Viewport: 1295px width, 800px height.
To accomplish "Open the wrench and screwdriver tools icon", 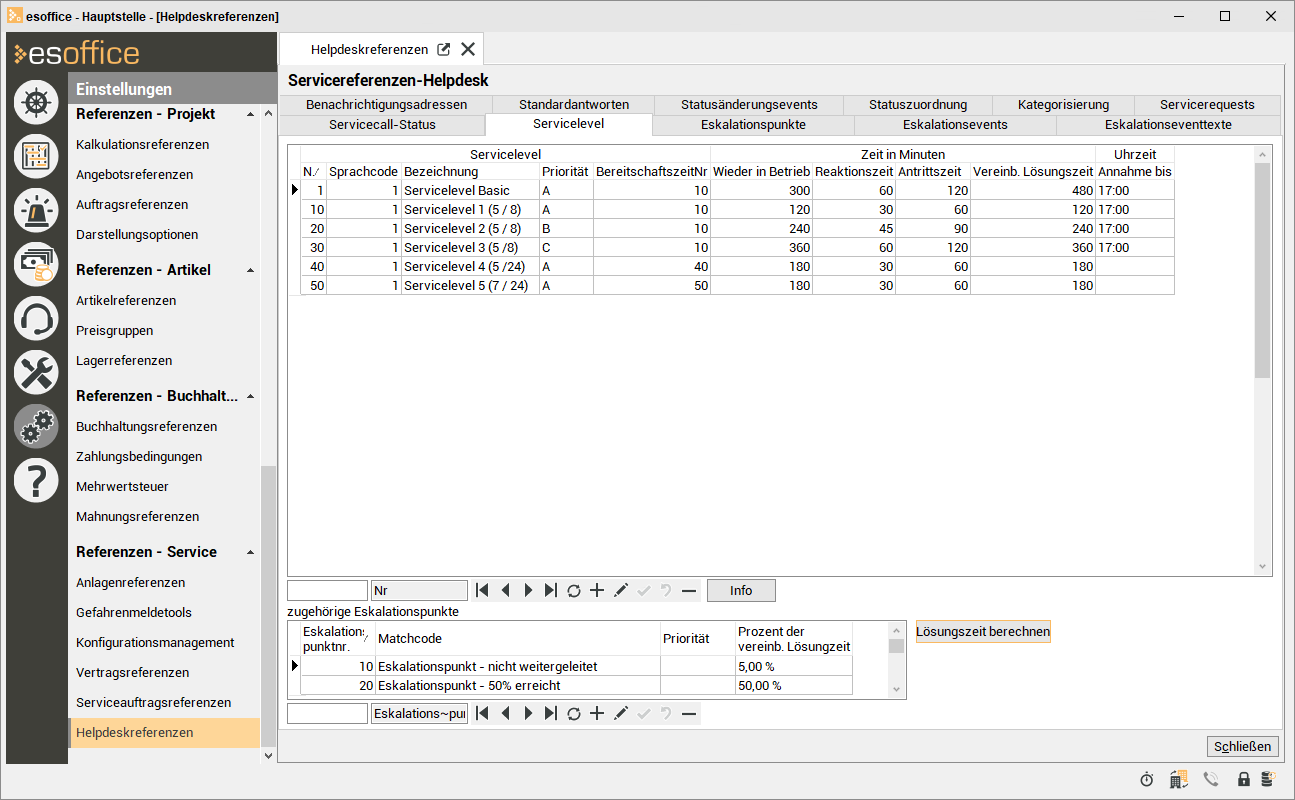I will [36, 373].
